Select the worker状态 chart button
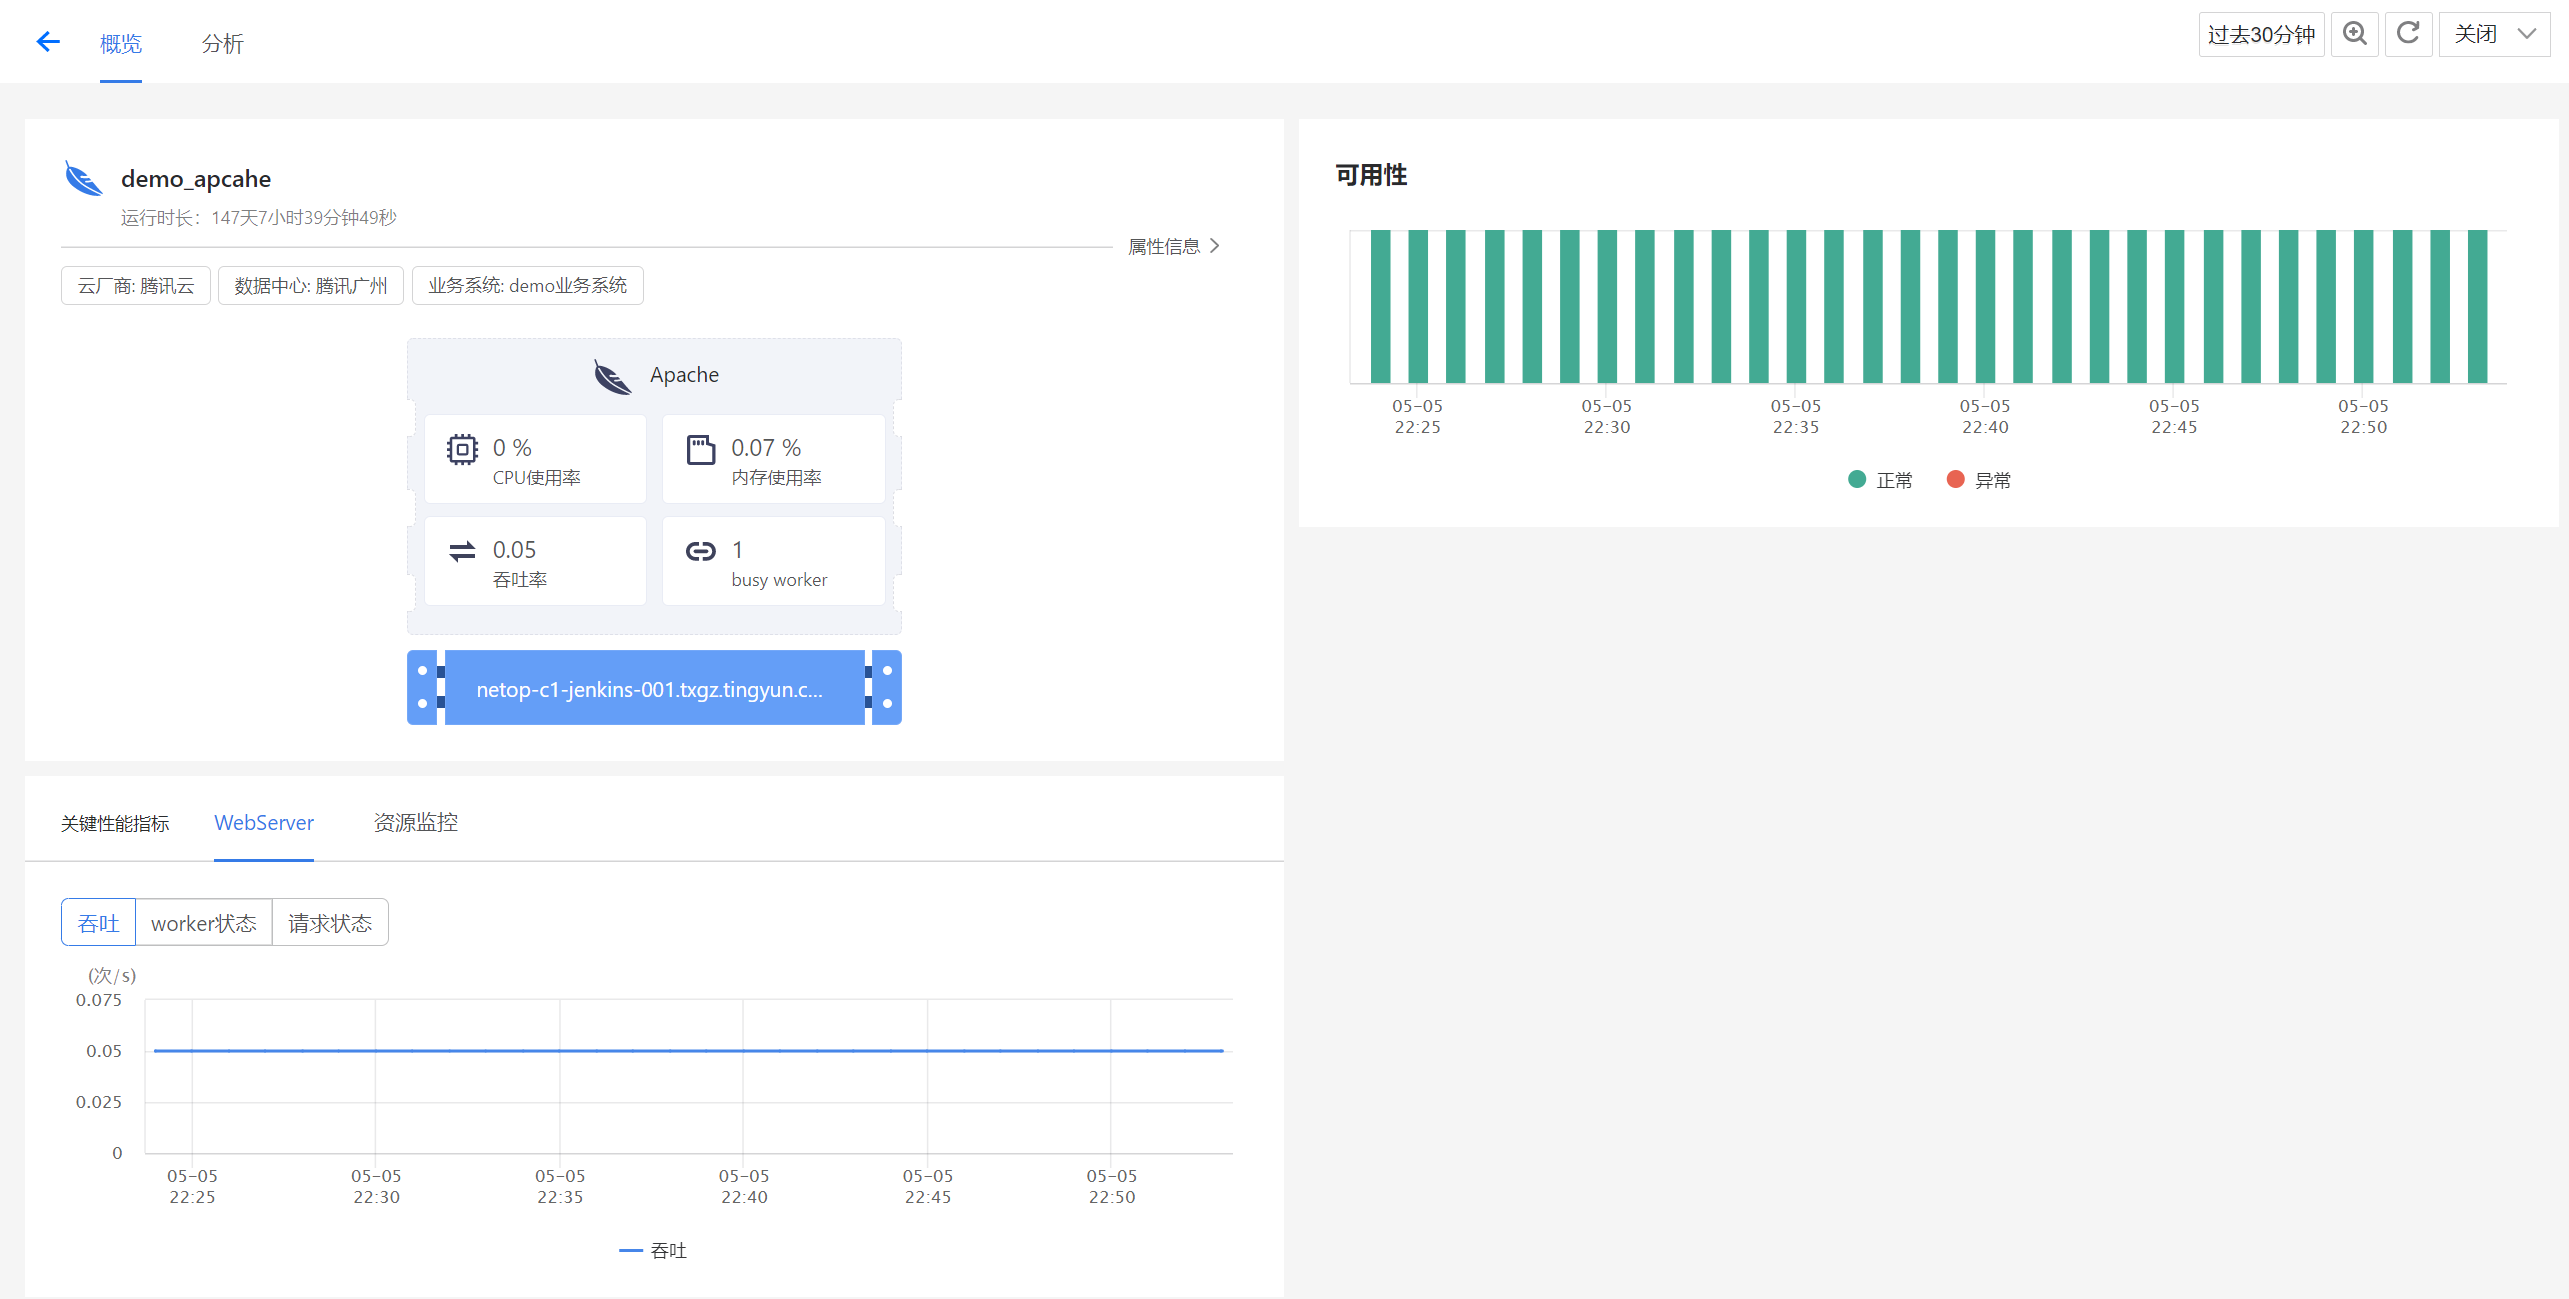Screen dimensions: 2569x1299 [x=204, y=922]
